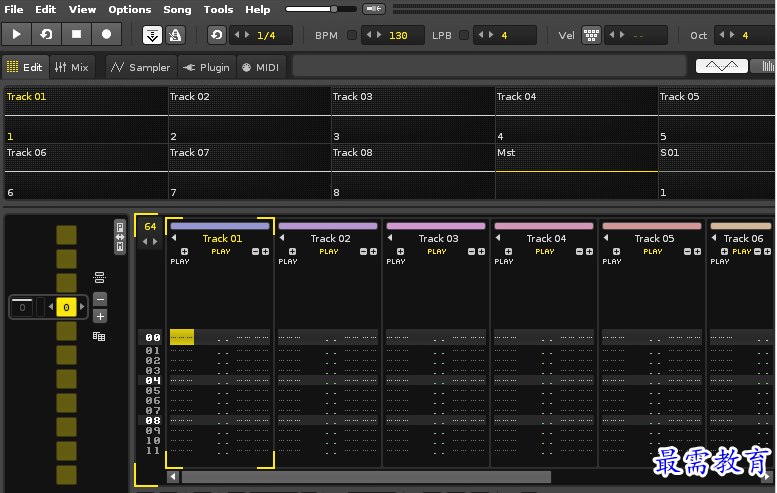
Task: Stop playback with the Stop button
Action: (x=76, y=35)
